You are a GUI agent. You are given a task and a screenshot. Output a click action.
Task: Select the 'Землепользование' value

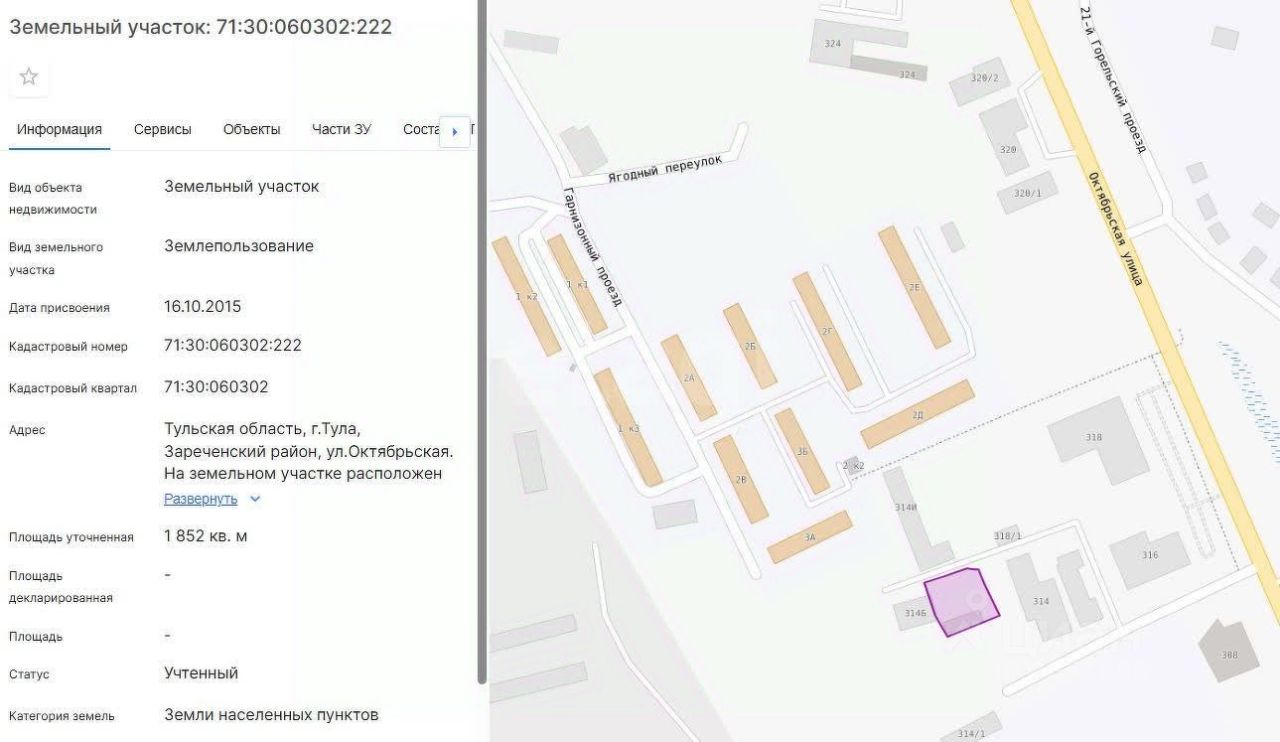(239, 246)
